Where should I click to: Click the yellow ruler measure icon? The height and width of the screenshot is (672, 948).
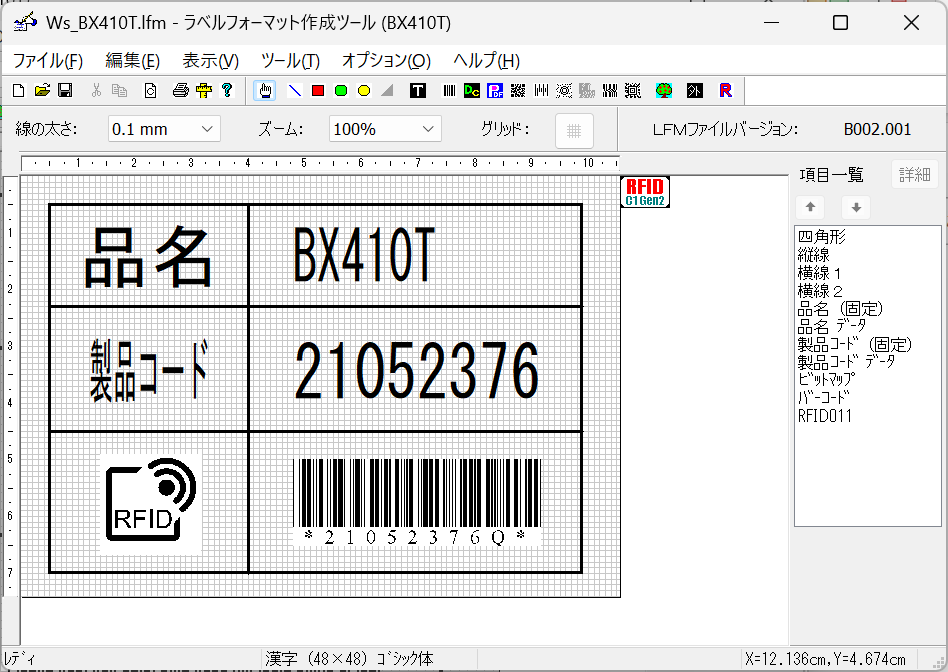click(x=204, y=91)
